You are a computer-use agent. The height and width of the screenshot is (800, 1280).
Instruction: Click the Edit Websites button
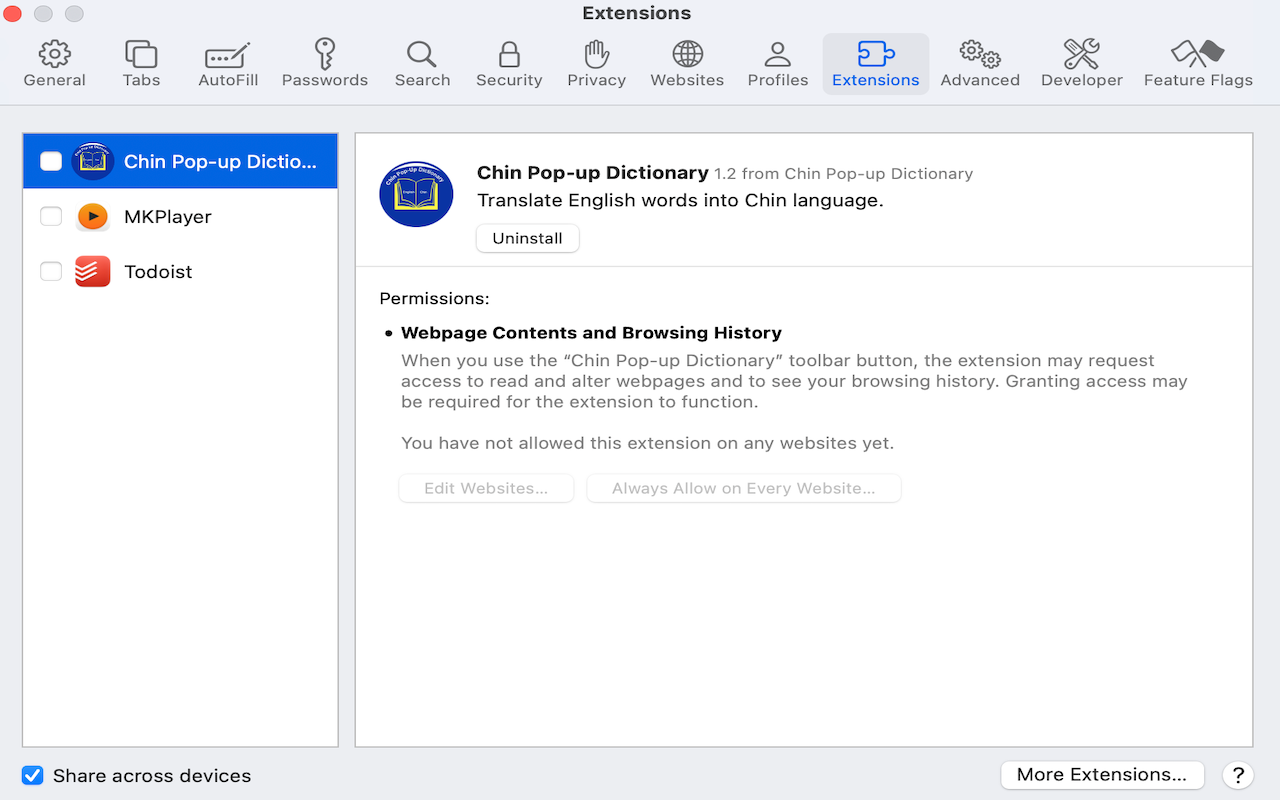486,488
